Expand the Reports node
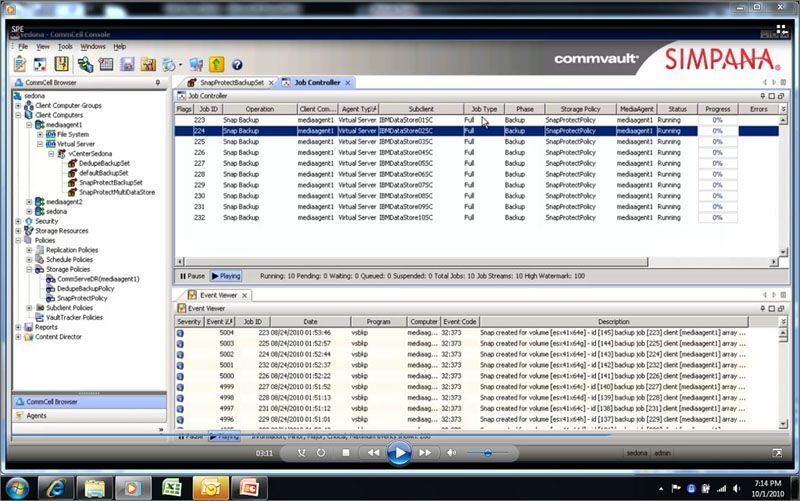Viewport: 800px width, 501px height. point(18,328)
